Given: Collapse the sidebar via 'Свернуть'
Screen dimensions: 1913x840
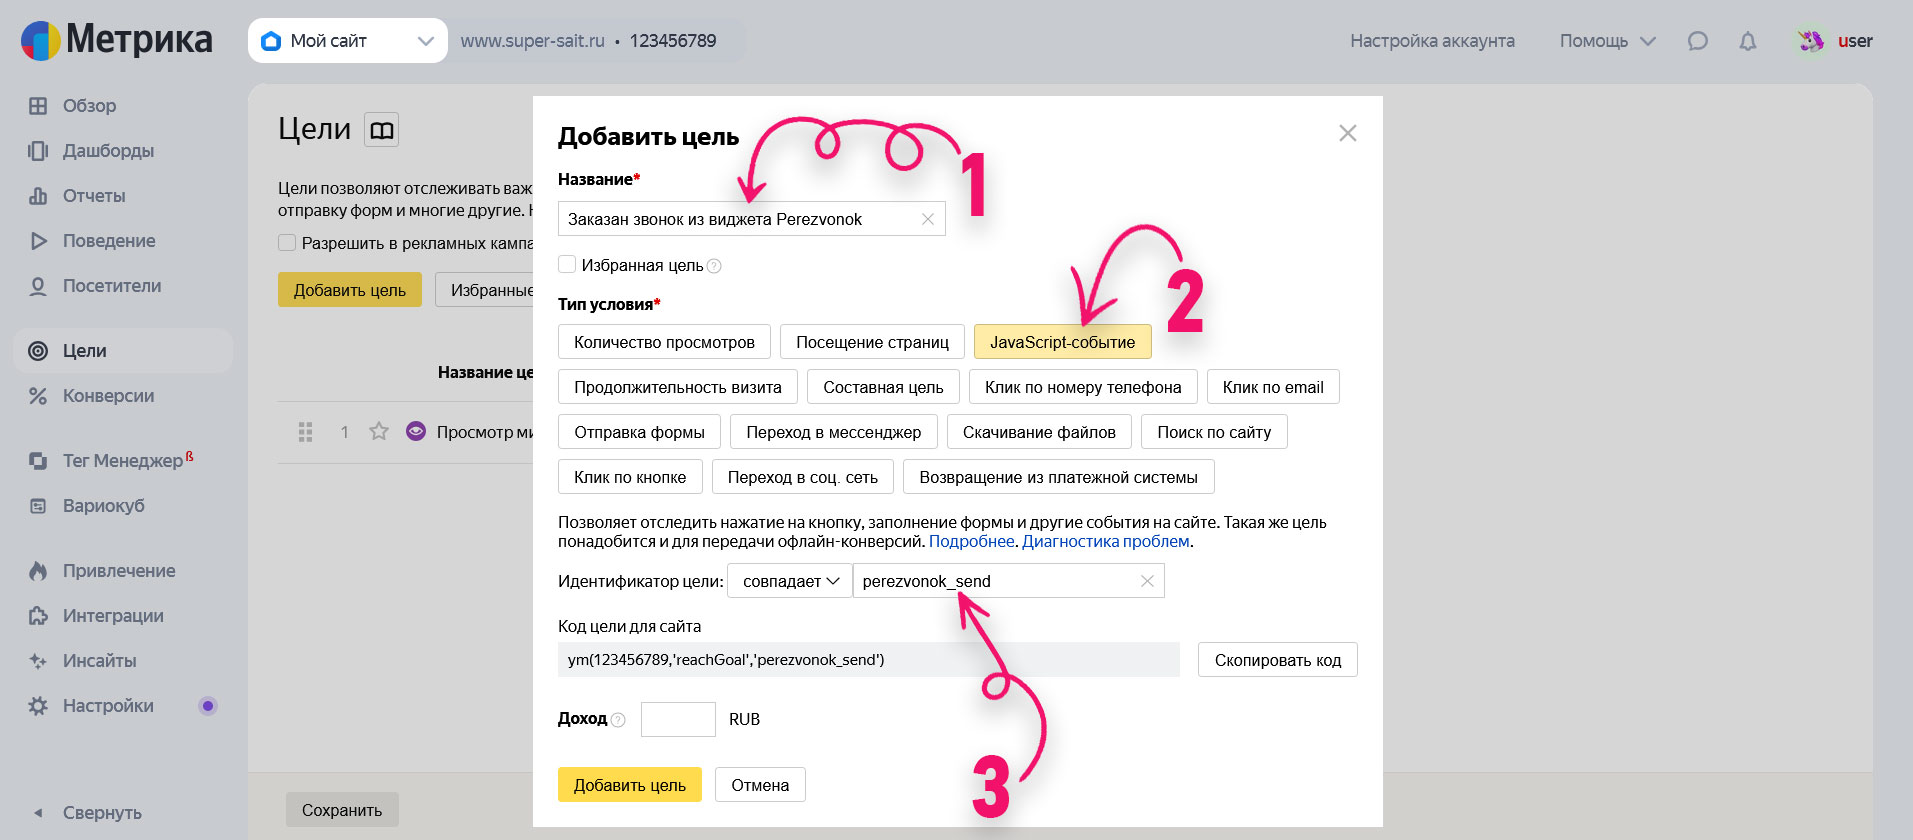Looking at the screenshot, I should pos(87,813).
